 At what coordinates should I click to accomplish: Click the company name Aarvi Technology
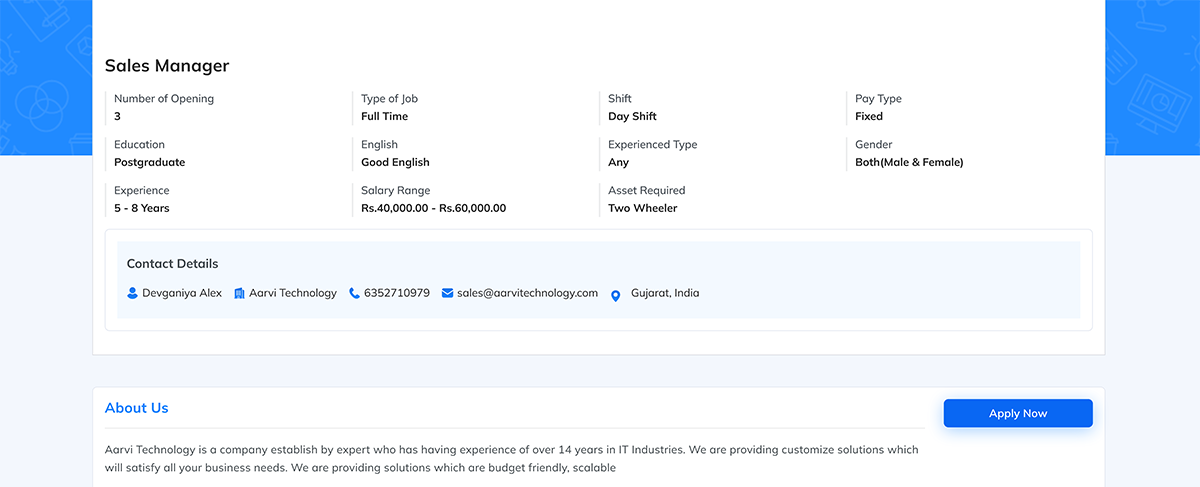coord(293,293)
